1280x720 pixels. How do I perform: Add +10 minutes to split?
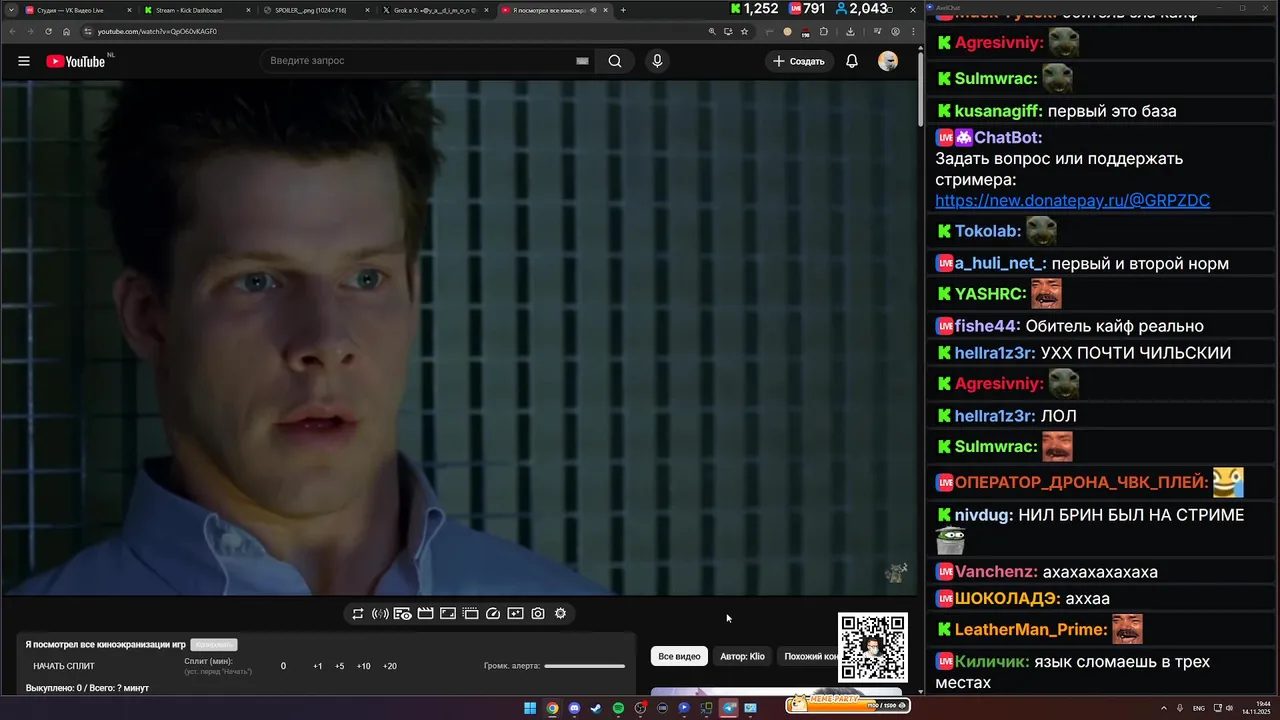363,666
